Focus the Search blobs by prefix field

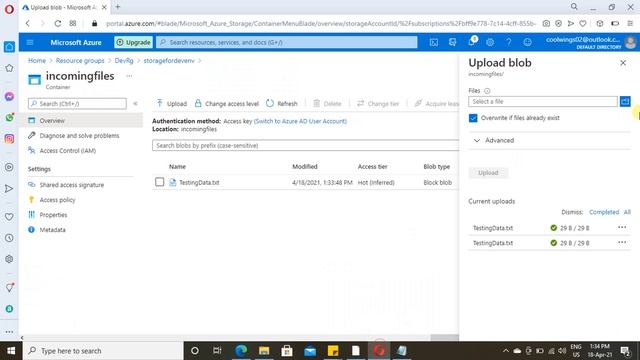tap(305, 145)
